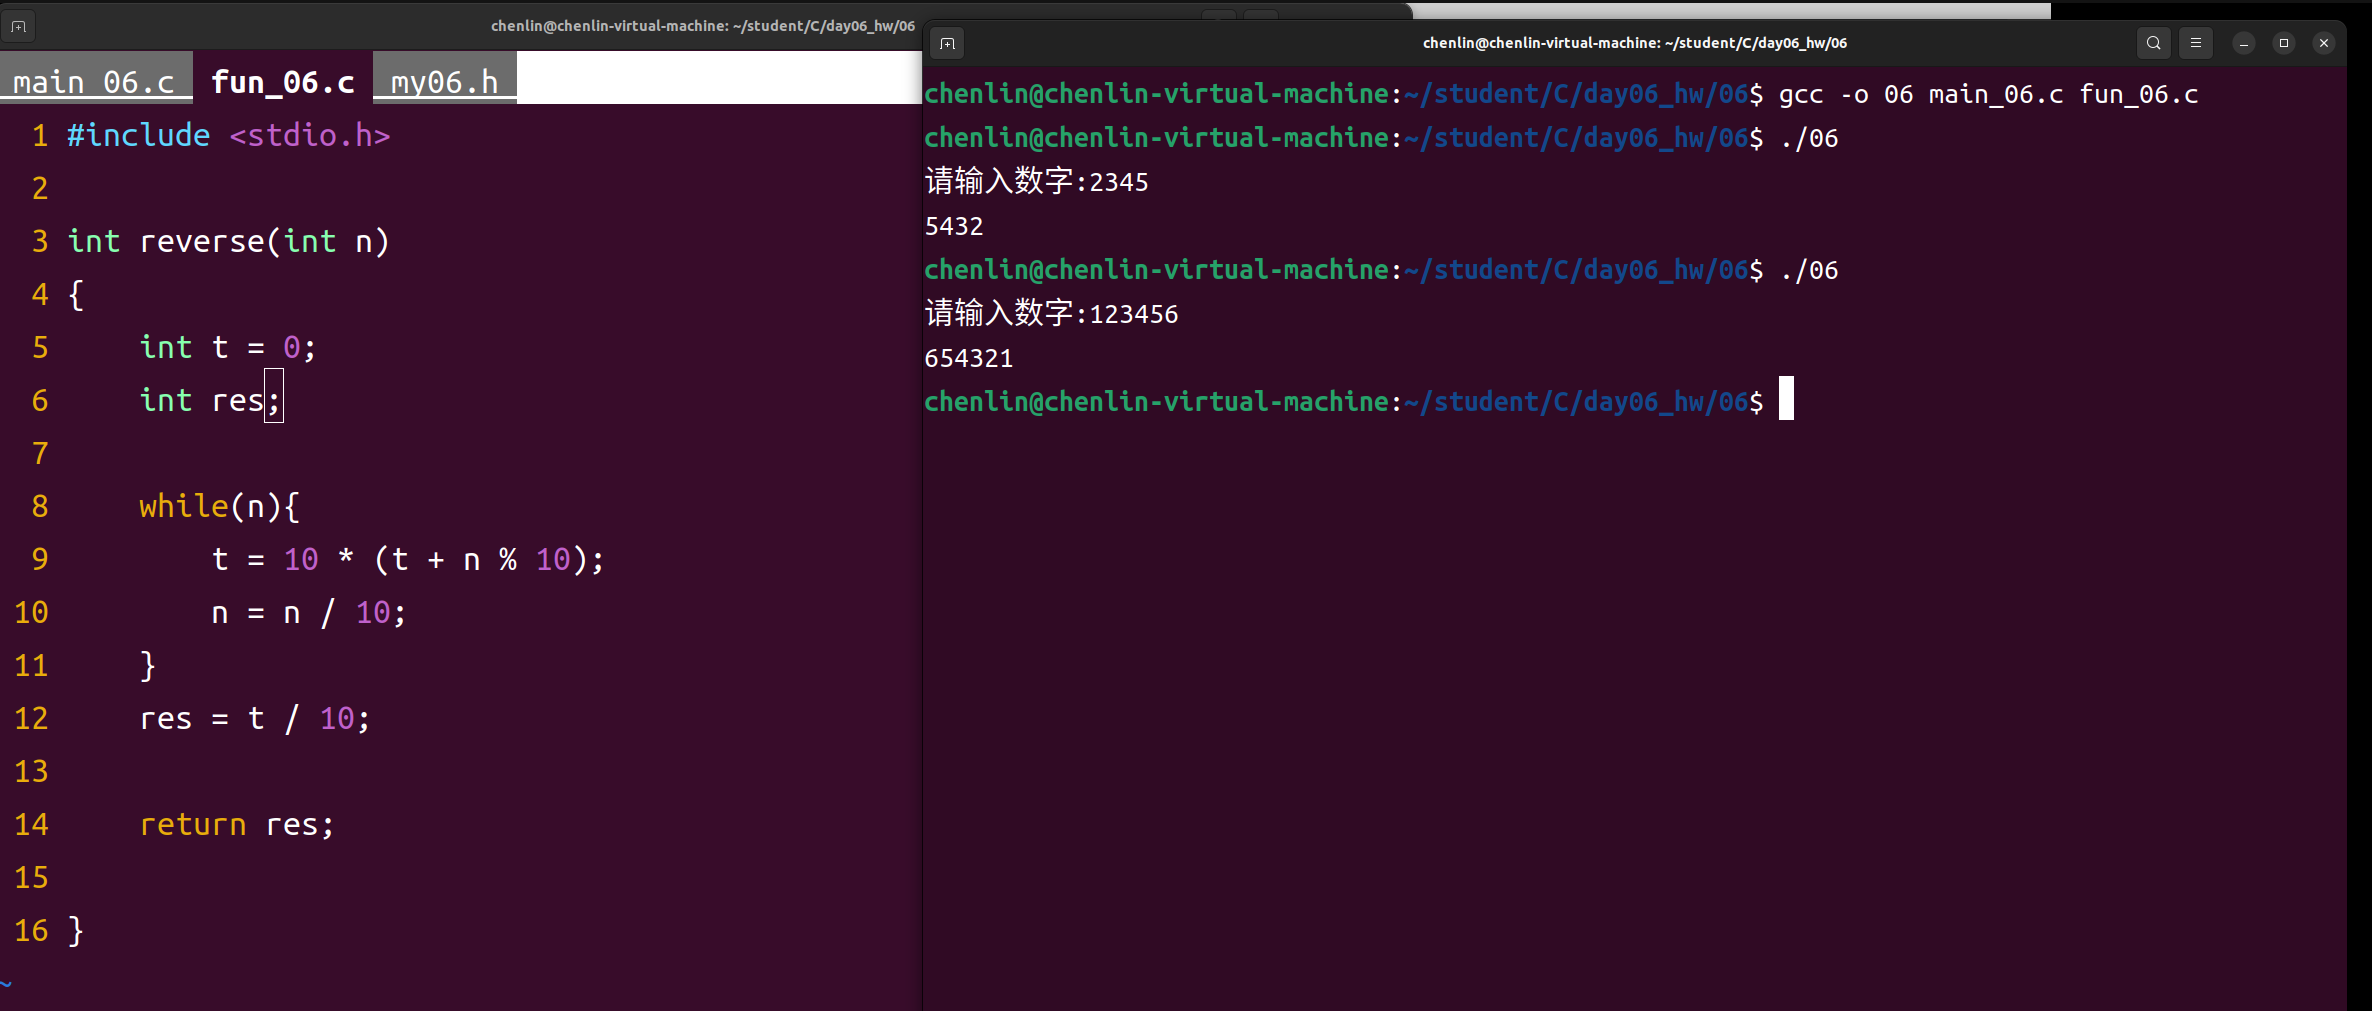
Task: Click closing brace on line 11
Action: pos(148,665)
